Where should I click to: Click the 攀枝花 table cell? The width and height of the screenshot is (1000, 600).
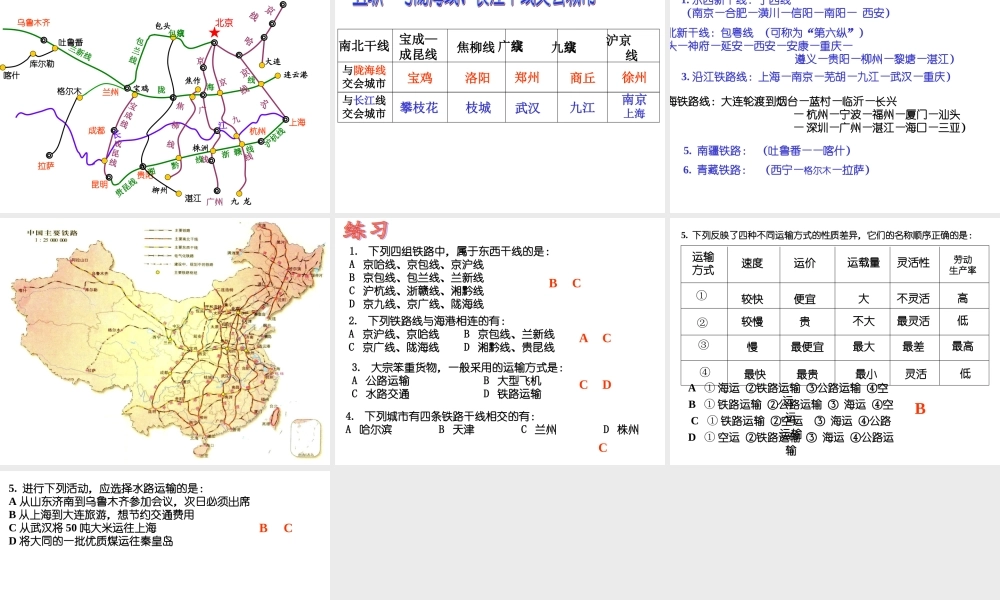419,108
